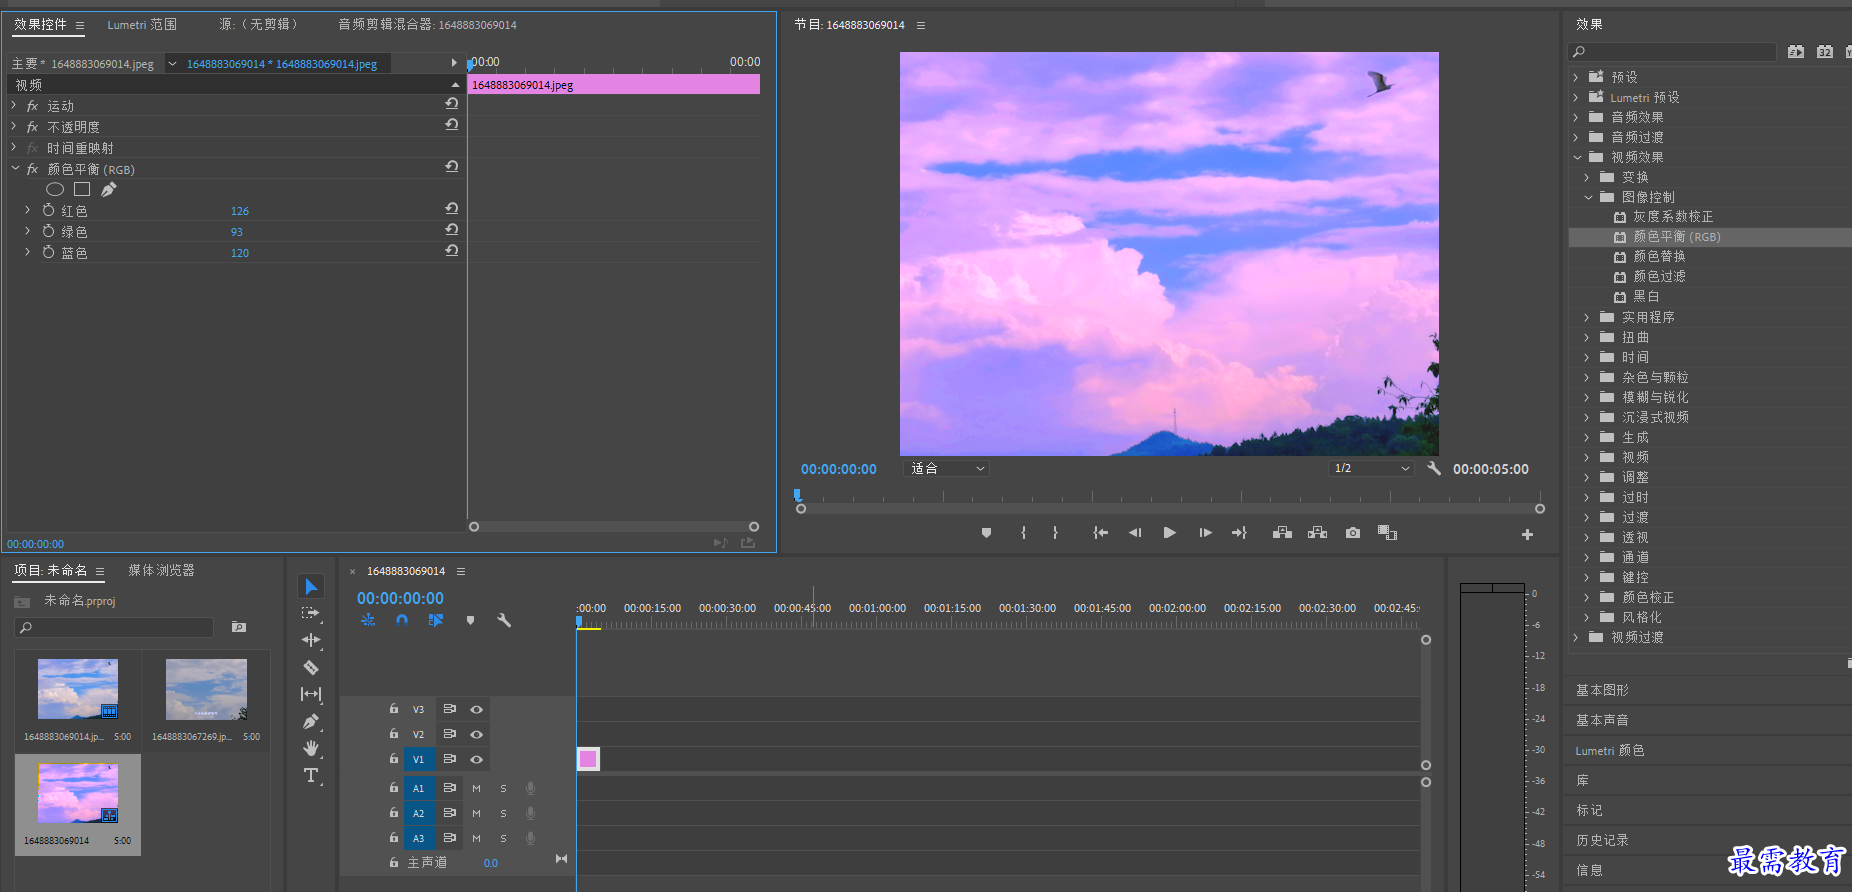This screenshot has height=892, width=1852.
Task: Open playback resolution 1/2 dropdown
Action: [1371, 468]
